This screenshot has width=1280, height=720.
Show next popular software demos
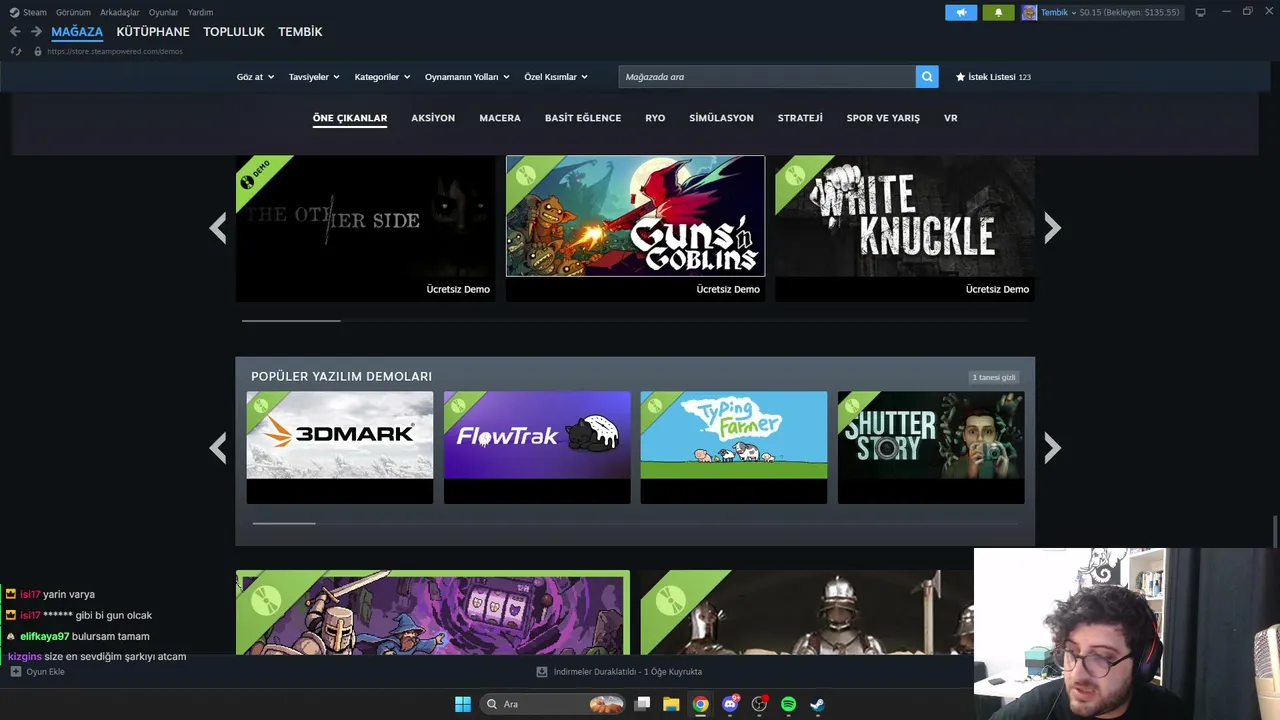(1052, 447)
